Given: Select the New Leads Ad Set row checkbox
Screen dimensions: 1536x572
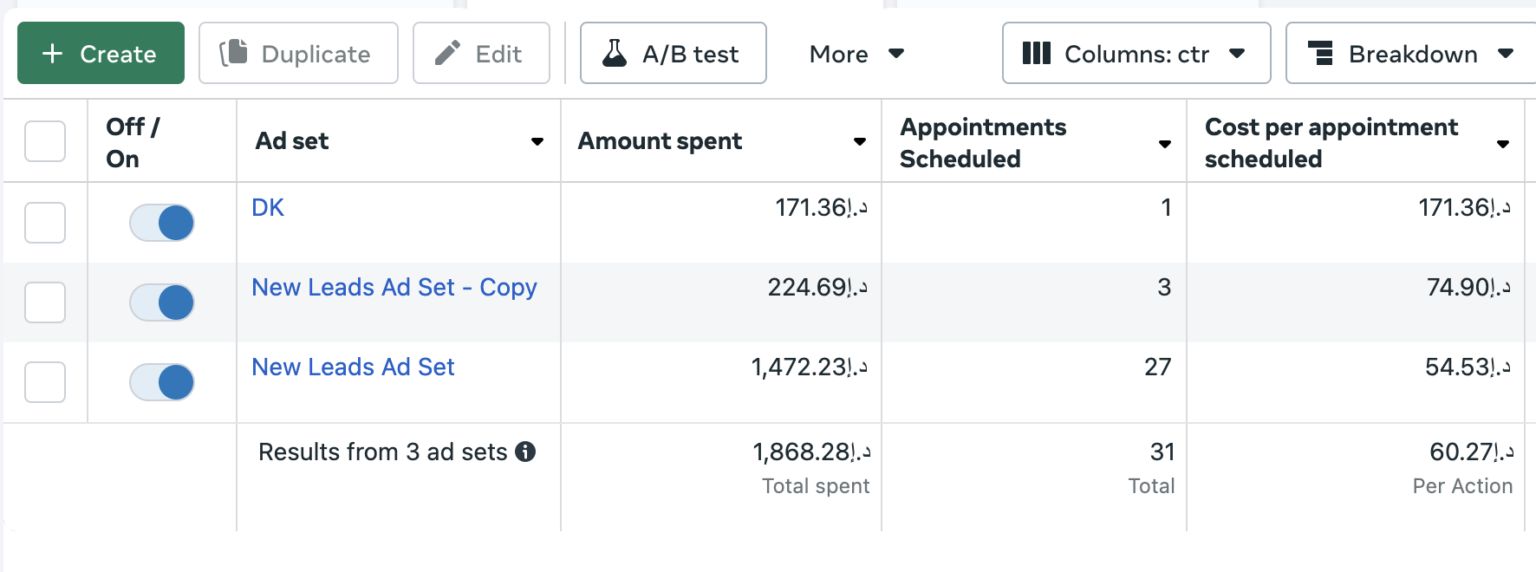Looking at the screenshot, I should [x=45, y=382].
